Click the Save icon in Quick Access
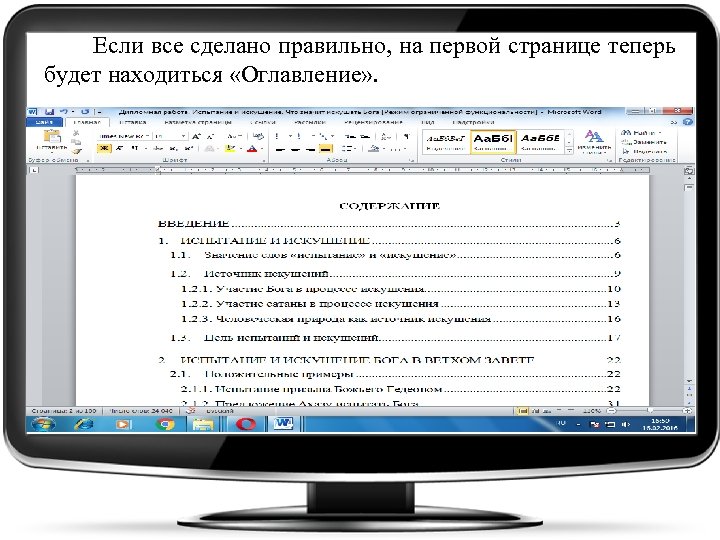The image size is (720, 540). [x=50, y=112]
